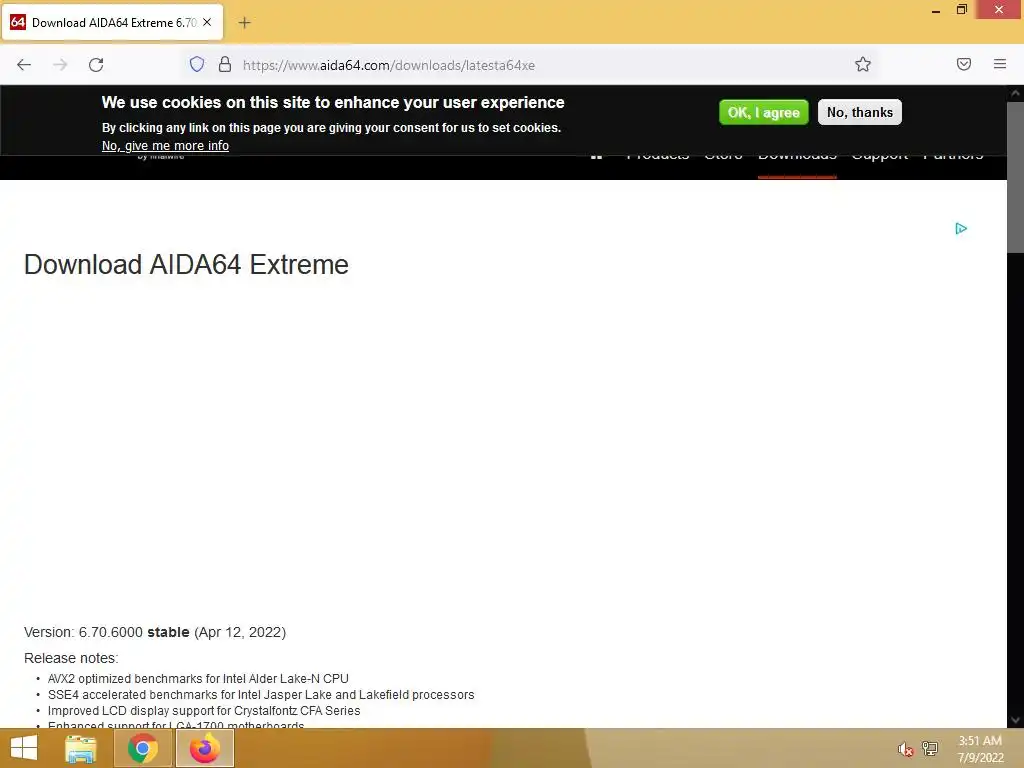Go back using the browser back arrow
The image size is (1024, 768).
(24, 65)
